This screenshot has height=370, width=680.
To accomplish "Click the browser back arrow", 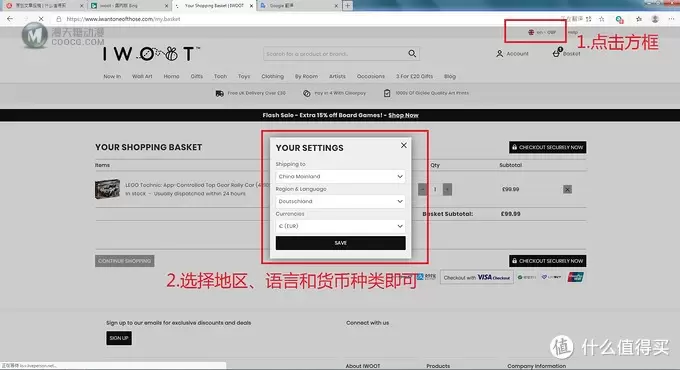I will coord(10,19).
